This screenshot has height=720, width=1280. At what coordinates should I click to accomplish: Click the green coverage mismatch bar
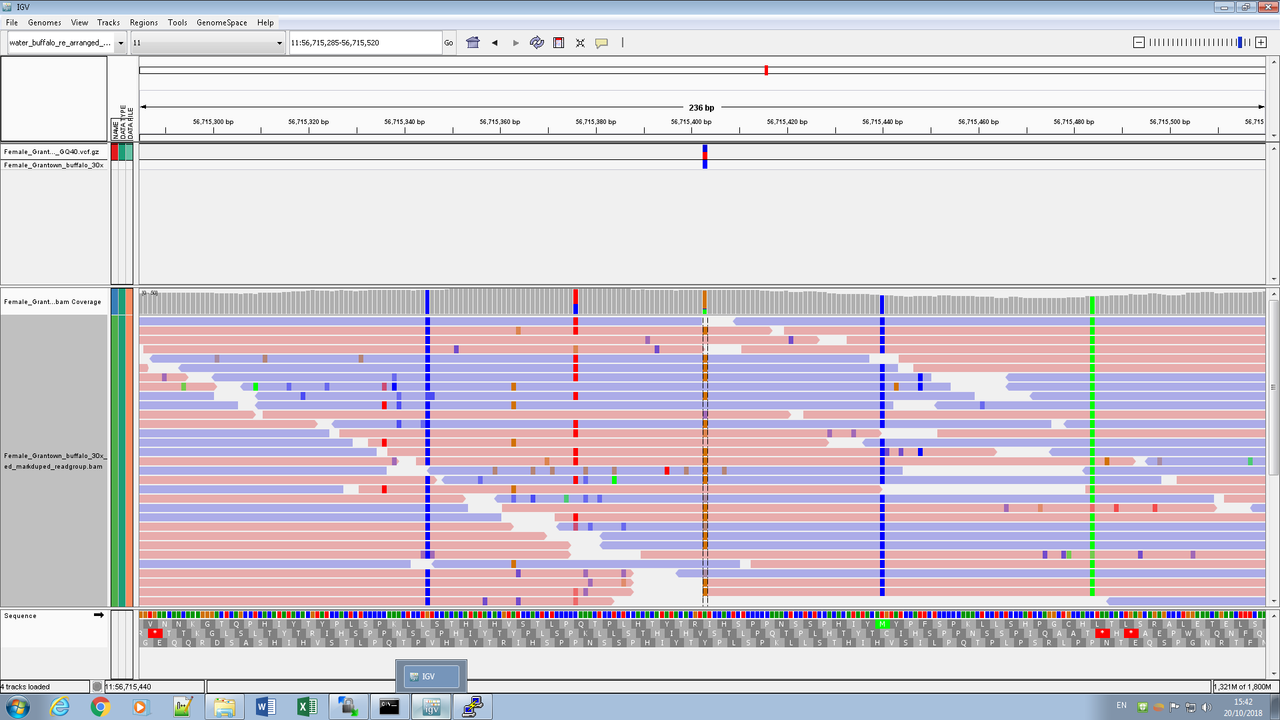(1092, 304)
